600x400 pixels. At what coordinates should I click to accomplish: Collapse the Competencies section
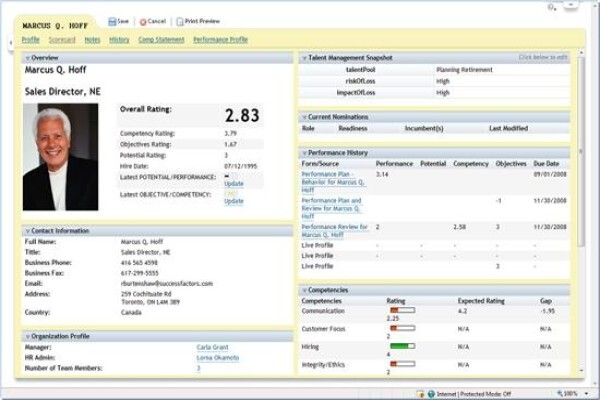[305, 291]
